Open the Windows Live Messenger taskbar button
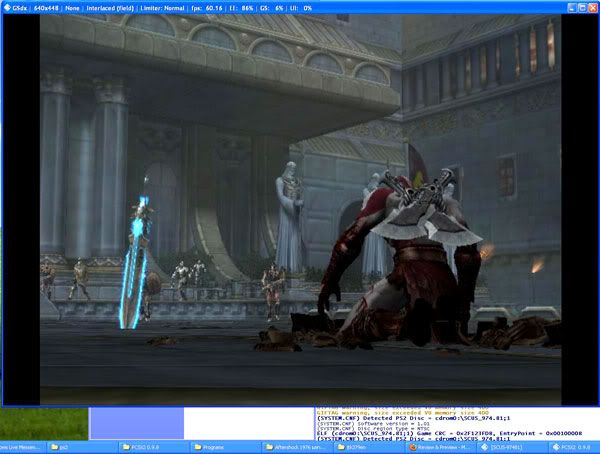This screenshot has height=454, width=600. (x=22, y=447)
